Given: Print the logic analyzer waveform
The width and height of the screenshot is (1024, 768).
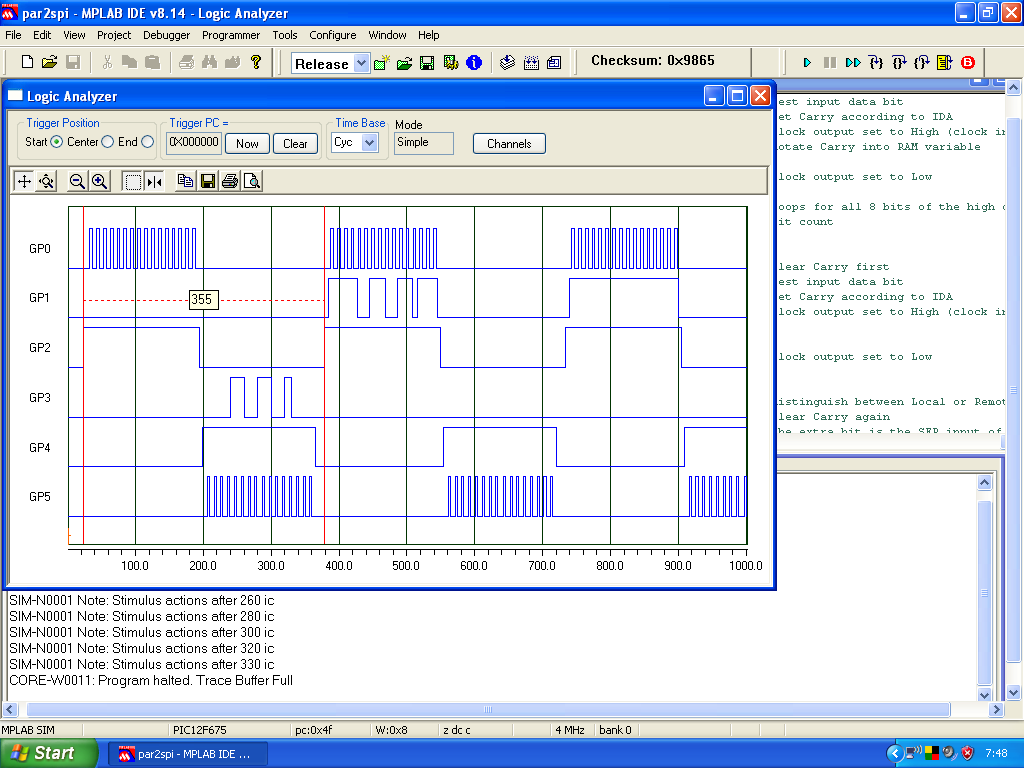Looking at the screenshot, I should click(x=230, y=181).
